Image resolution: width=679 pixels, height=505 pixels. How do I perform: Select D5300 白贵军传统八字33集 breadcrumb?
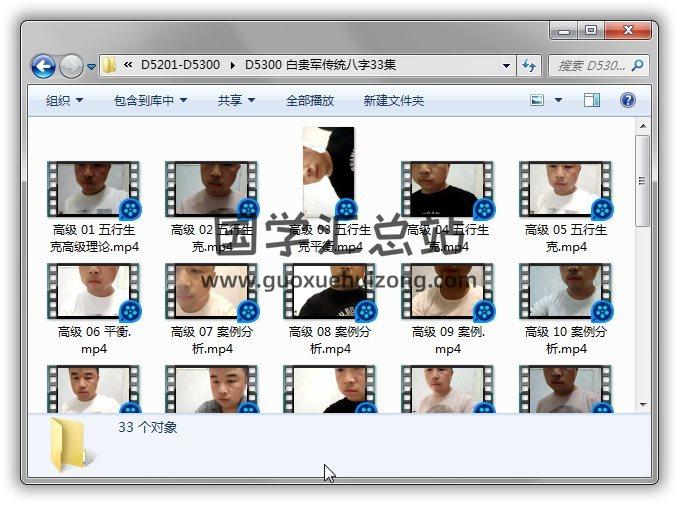320,65
